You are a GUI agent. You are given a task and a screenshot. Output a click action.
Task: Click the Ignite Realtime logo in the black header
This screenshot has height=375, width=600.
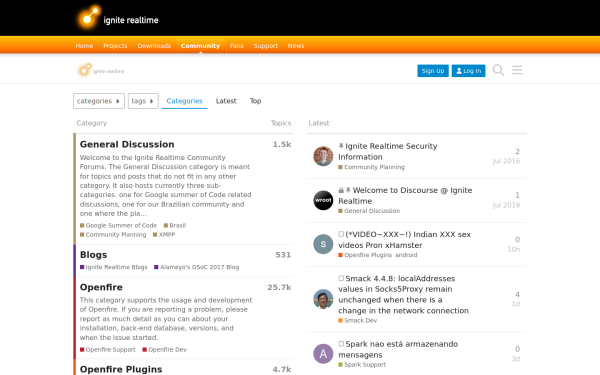(117, 18)
